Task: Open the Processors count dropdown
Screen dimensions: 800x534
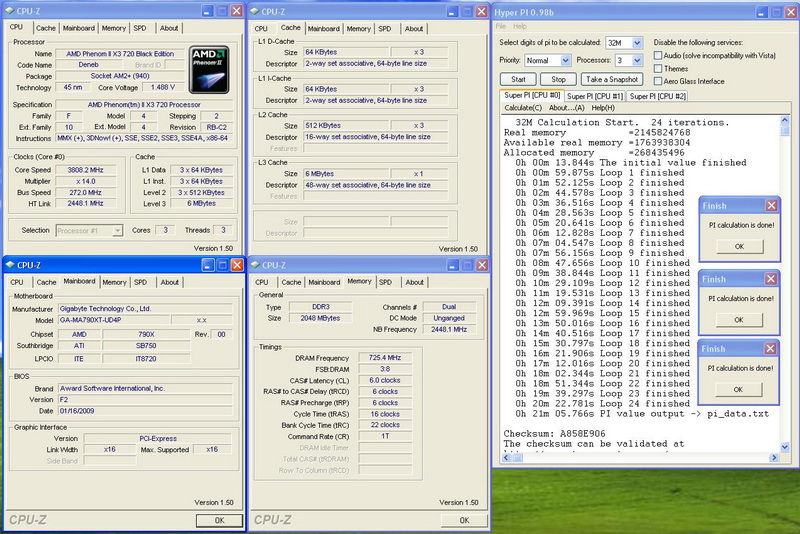Action: [x=637, y=60]
